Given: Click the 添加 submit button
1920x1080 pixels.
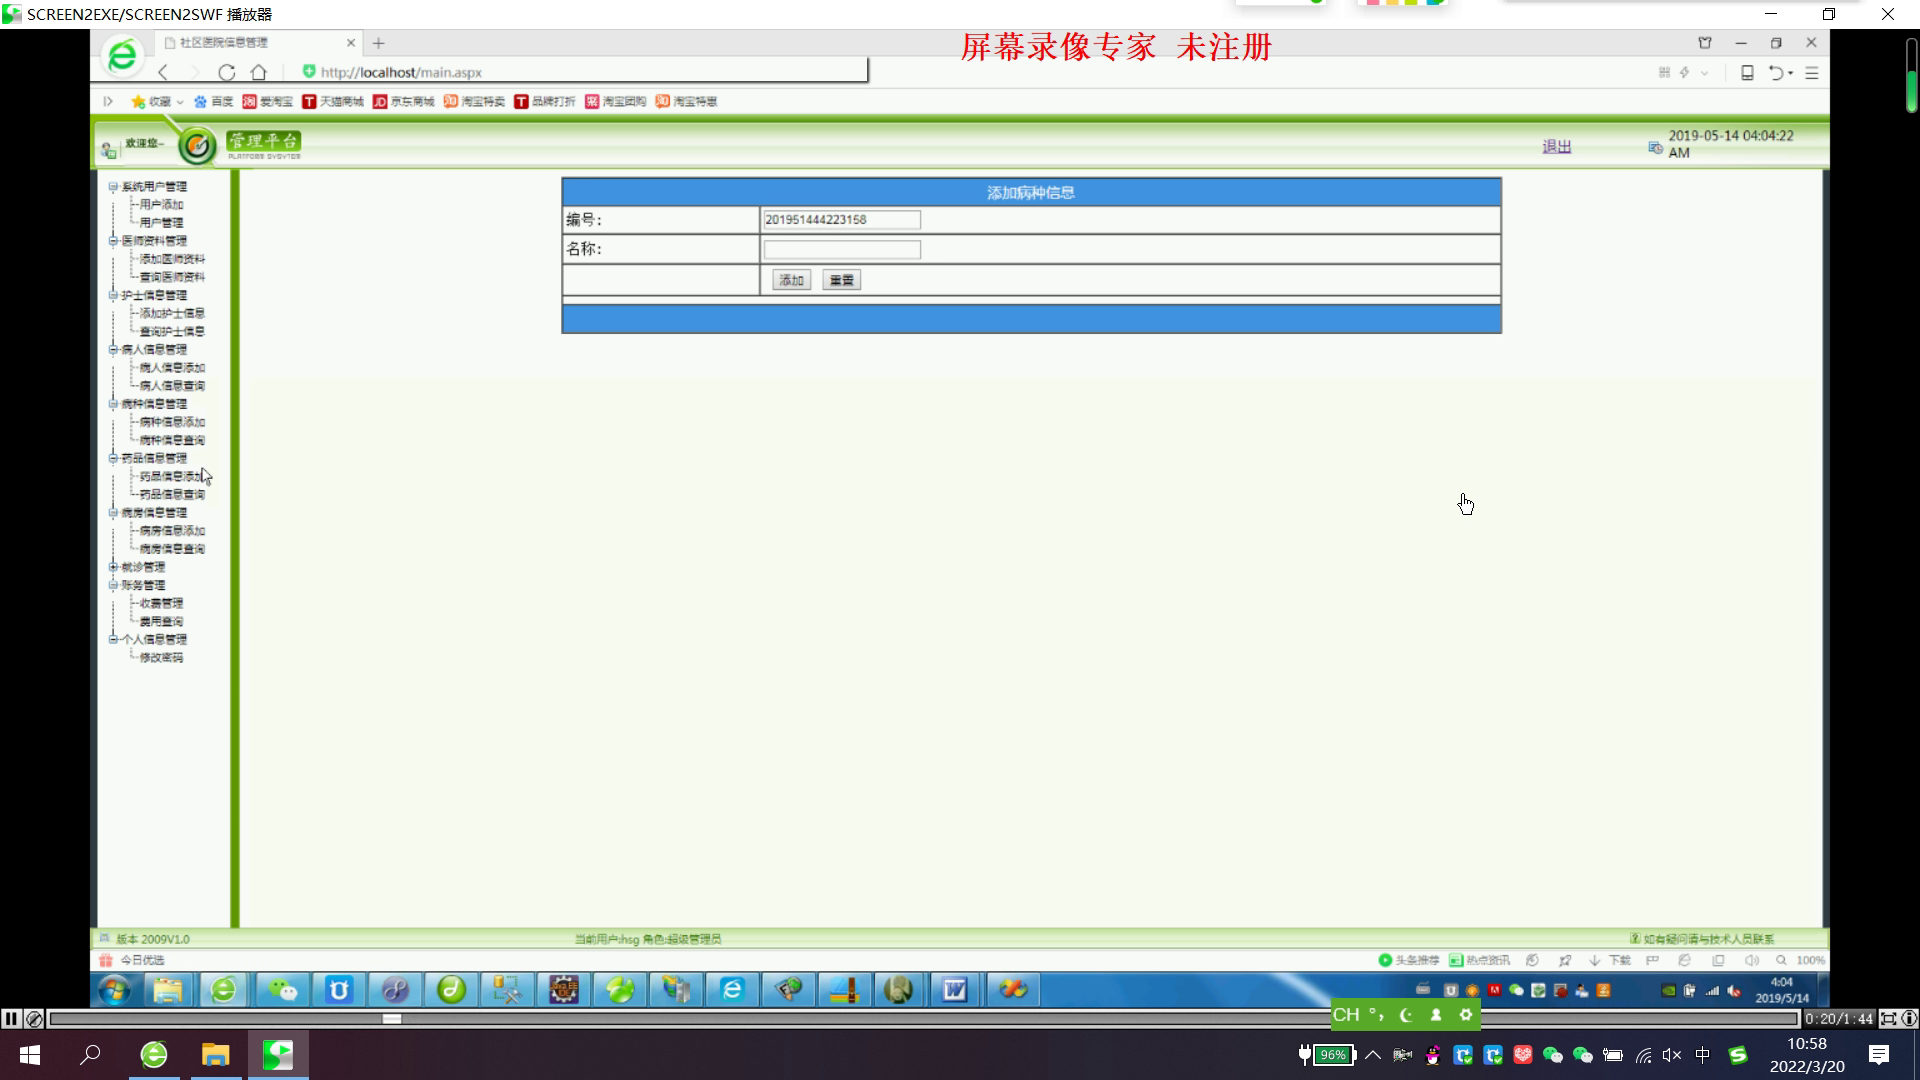Looking at the screenshot, I should tap(791, 280).
